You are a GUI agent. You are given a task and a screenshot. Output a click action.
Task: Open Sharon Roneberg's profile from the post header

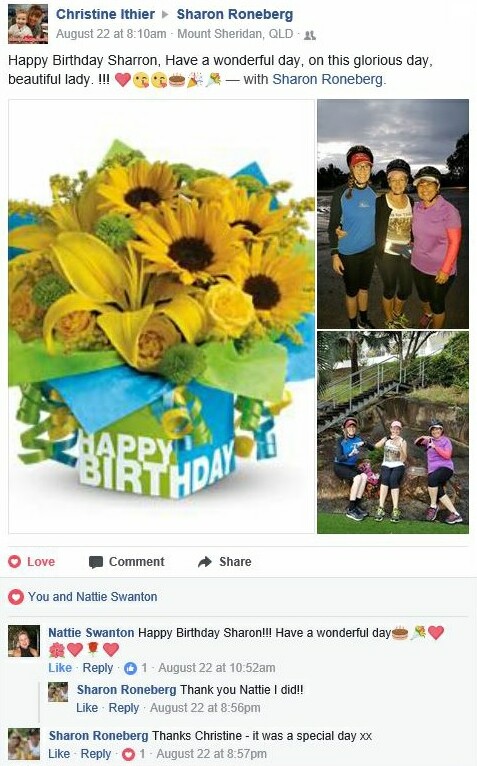pyautogui.click(x=235, y=15)
